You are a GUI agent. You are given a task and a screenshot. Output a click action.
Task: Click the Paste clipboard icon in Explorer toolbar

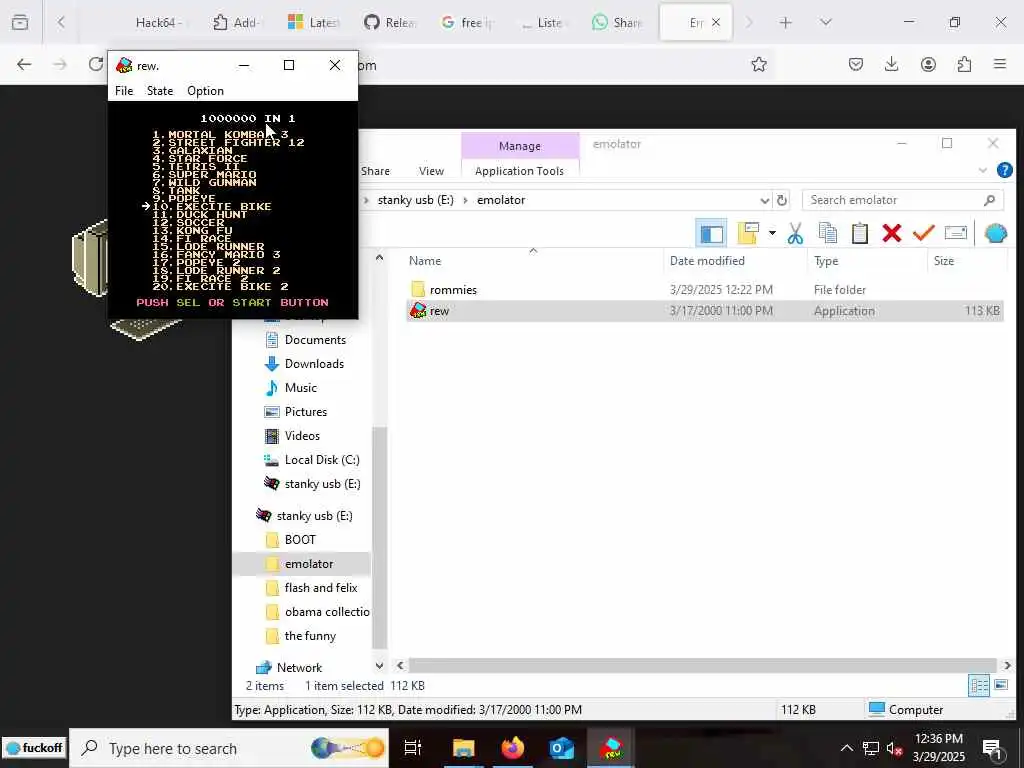pos(859,233)
